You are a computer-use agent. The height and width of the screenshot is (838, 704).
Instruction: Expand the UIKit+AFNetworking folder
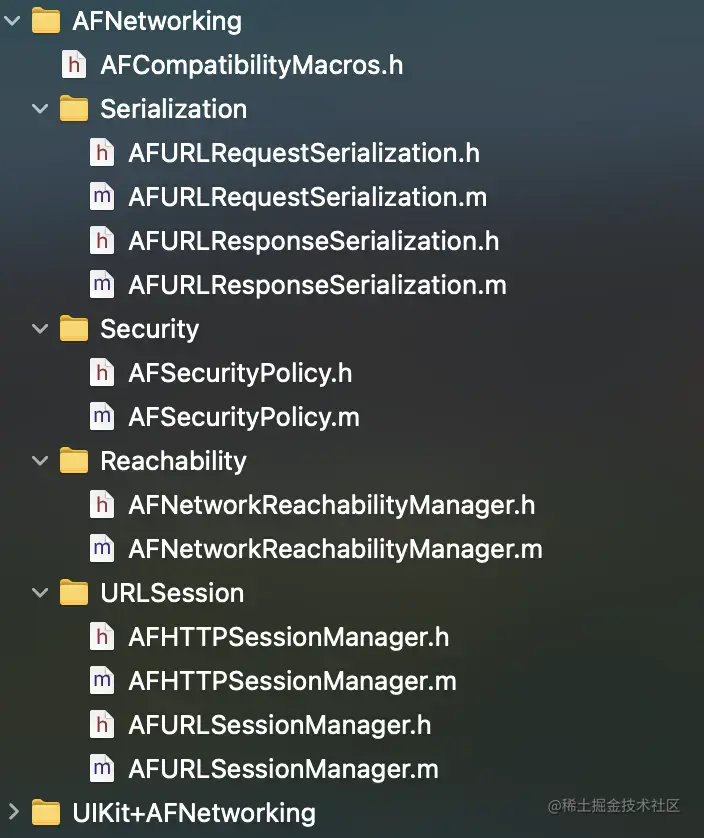(x=12, y=812)
